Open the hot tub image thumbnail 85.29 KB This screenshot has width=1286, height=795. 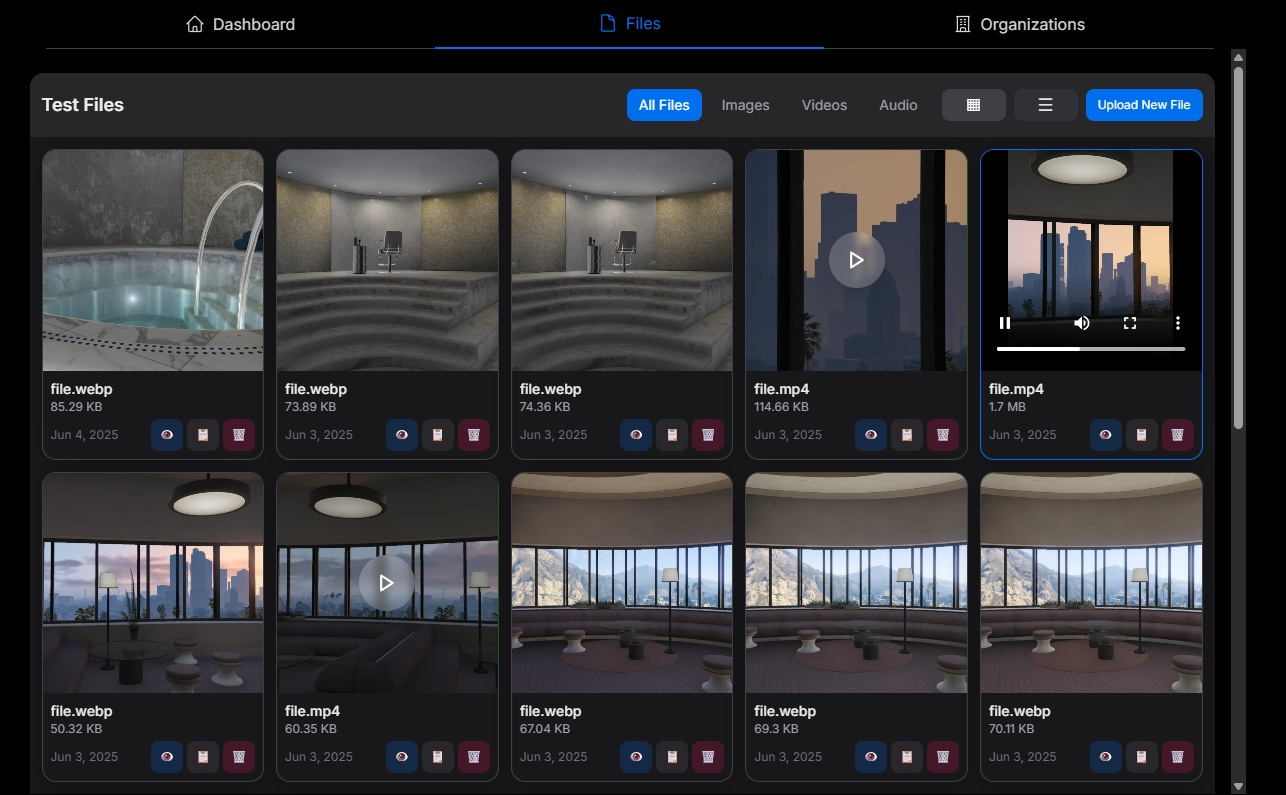click(x=153, y=260)
